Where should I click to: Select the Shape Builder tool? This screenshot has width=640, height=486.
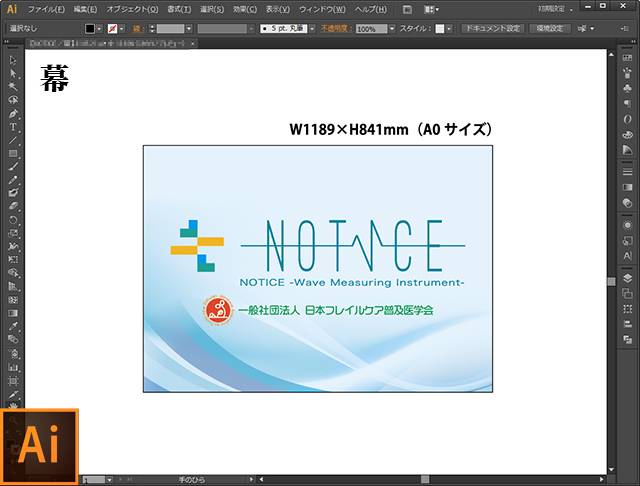tap(13, 273)
